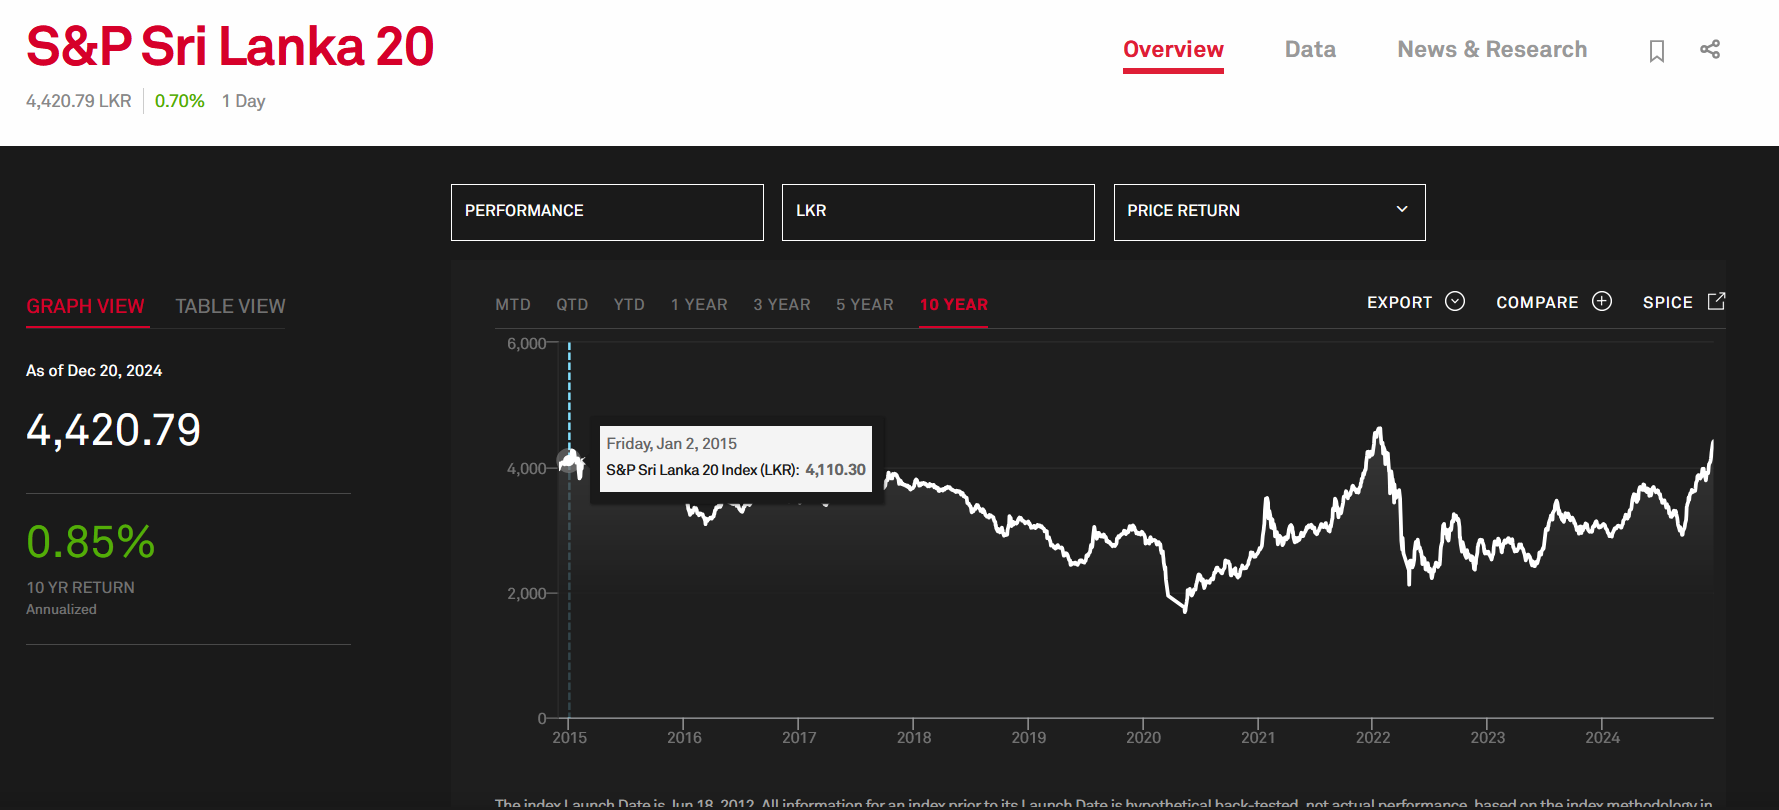Image resolution: width=1779 pixels, height=810 pixels.
Task: Expand the Price Return dropdown chevron
Action: [x=1402, y=209]
